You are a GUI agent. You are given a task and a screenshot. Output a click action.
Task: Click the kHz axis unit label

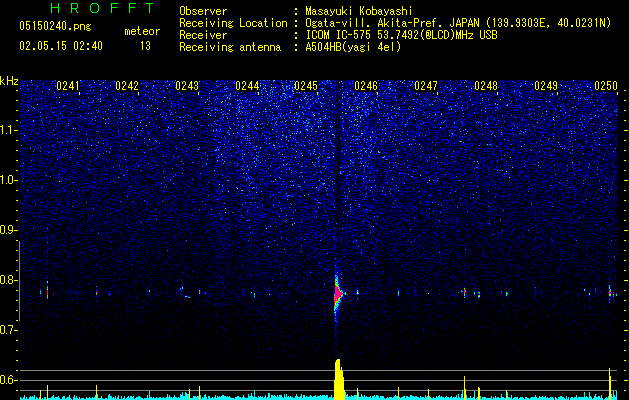9,81
